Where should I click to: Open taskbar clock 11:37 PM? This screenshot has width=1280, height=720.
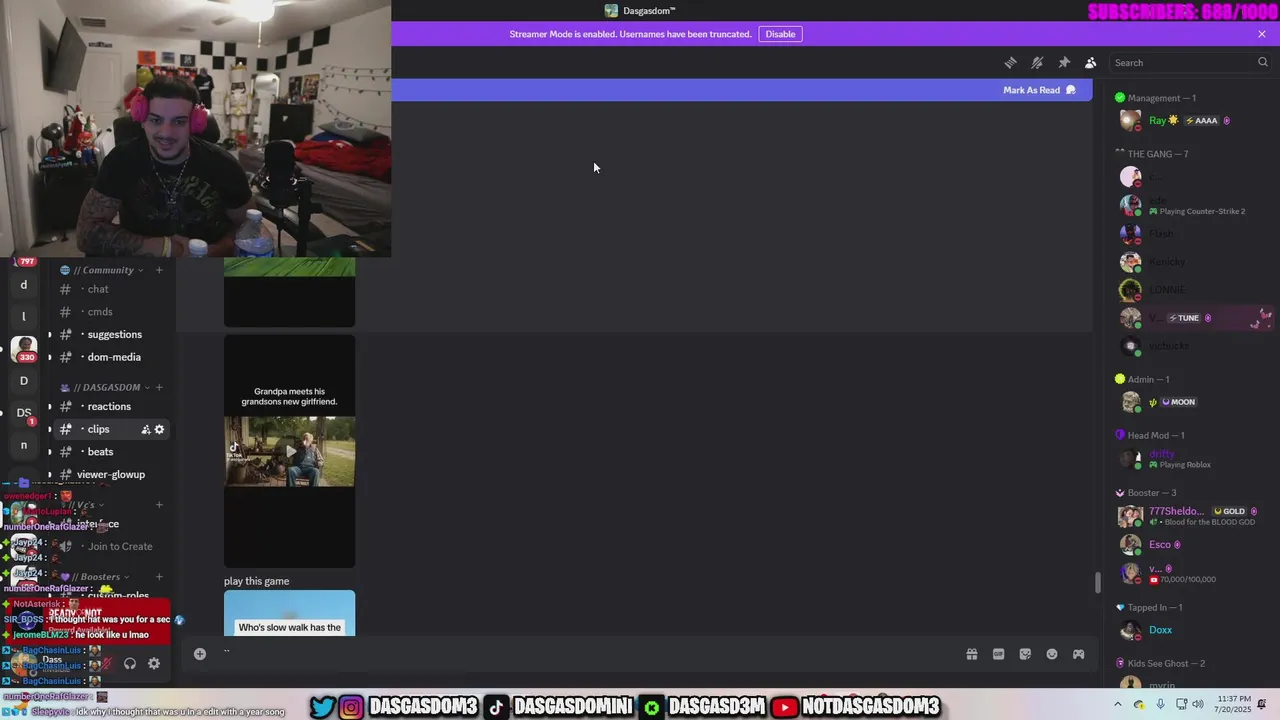click(1233, 705)
